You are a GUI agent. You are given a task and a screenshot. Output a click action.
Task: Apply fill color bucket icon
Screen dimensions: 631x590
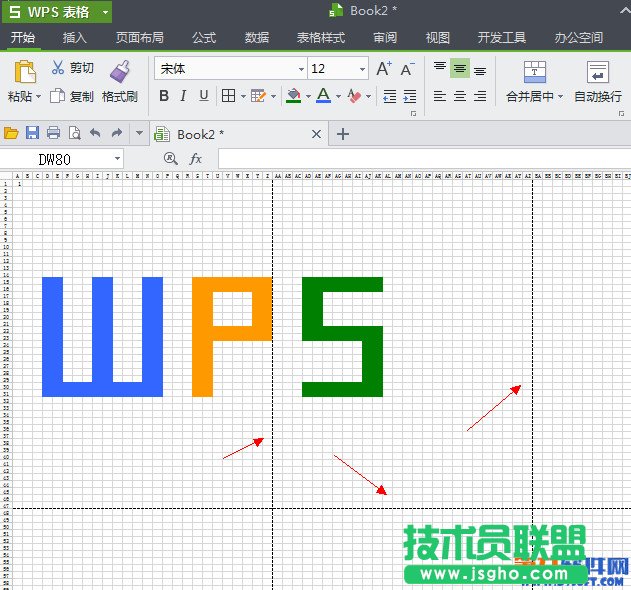coord(293,96)
